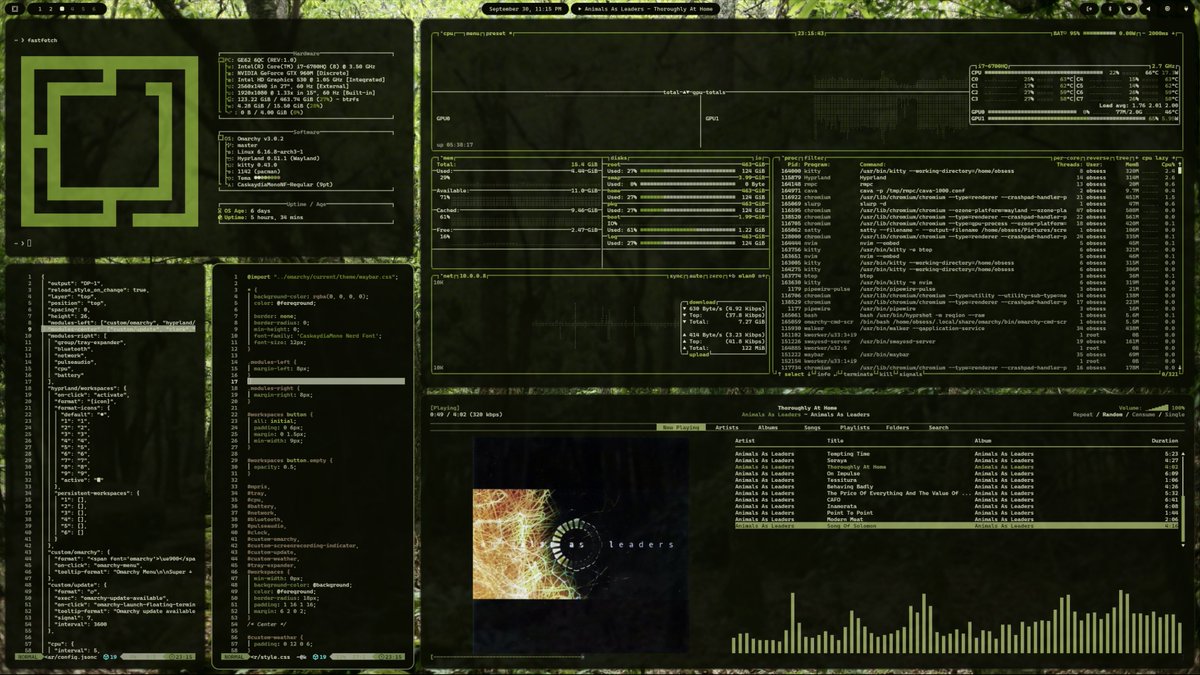1200x675 pixels.
Task: Click the Animals As Leaders album art
Action: click(x=581, y=544)
